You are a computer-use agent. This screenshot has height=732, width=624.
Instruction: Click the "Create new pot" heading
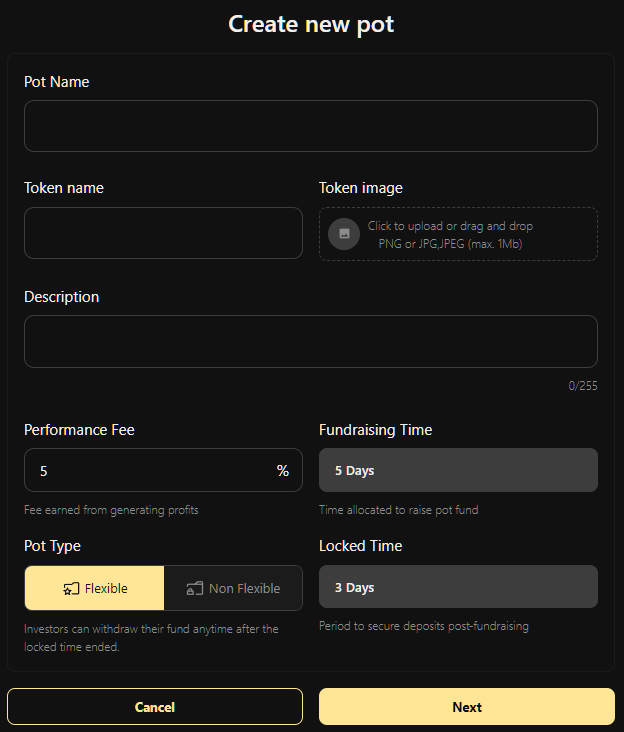click(311, 24)
